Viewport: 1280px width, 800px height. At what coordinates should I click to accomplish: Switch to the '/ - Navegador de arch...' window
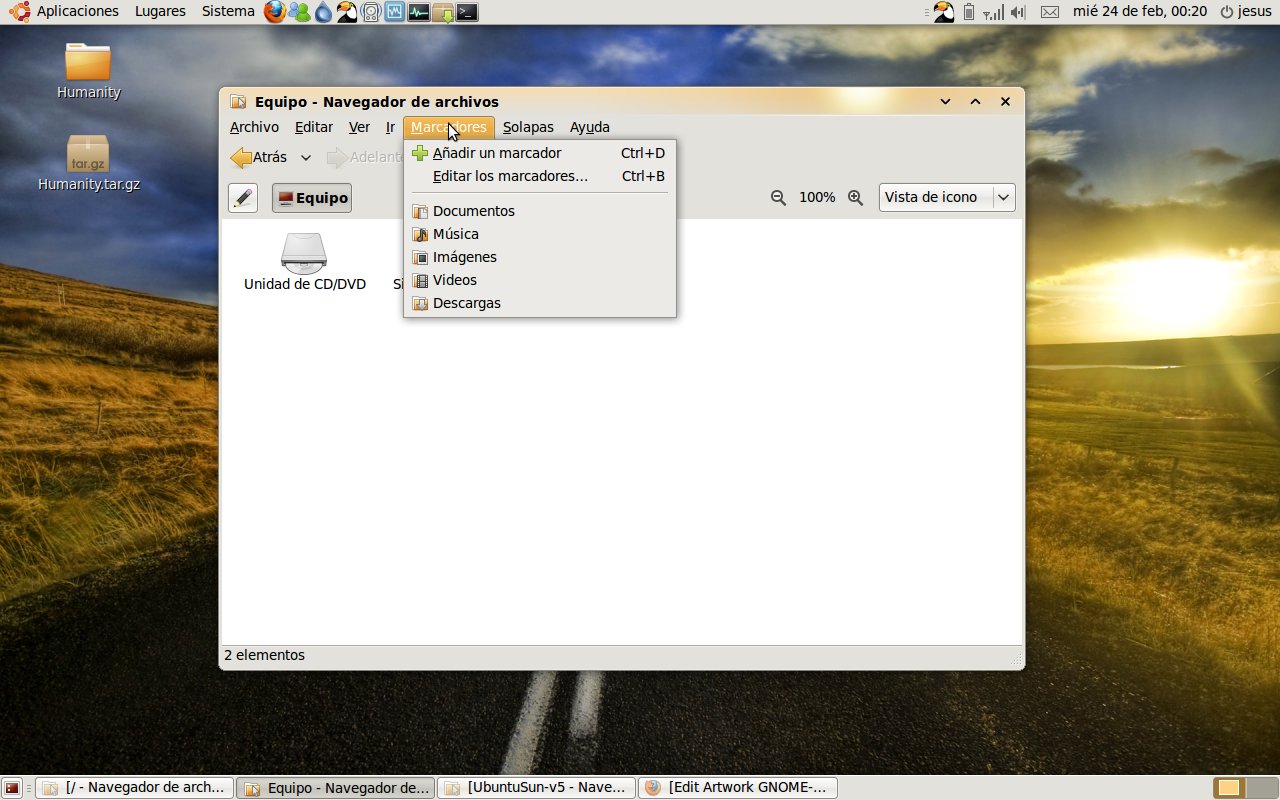click(x=134, y=788)
